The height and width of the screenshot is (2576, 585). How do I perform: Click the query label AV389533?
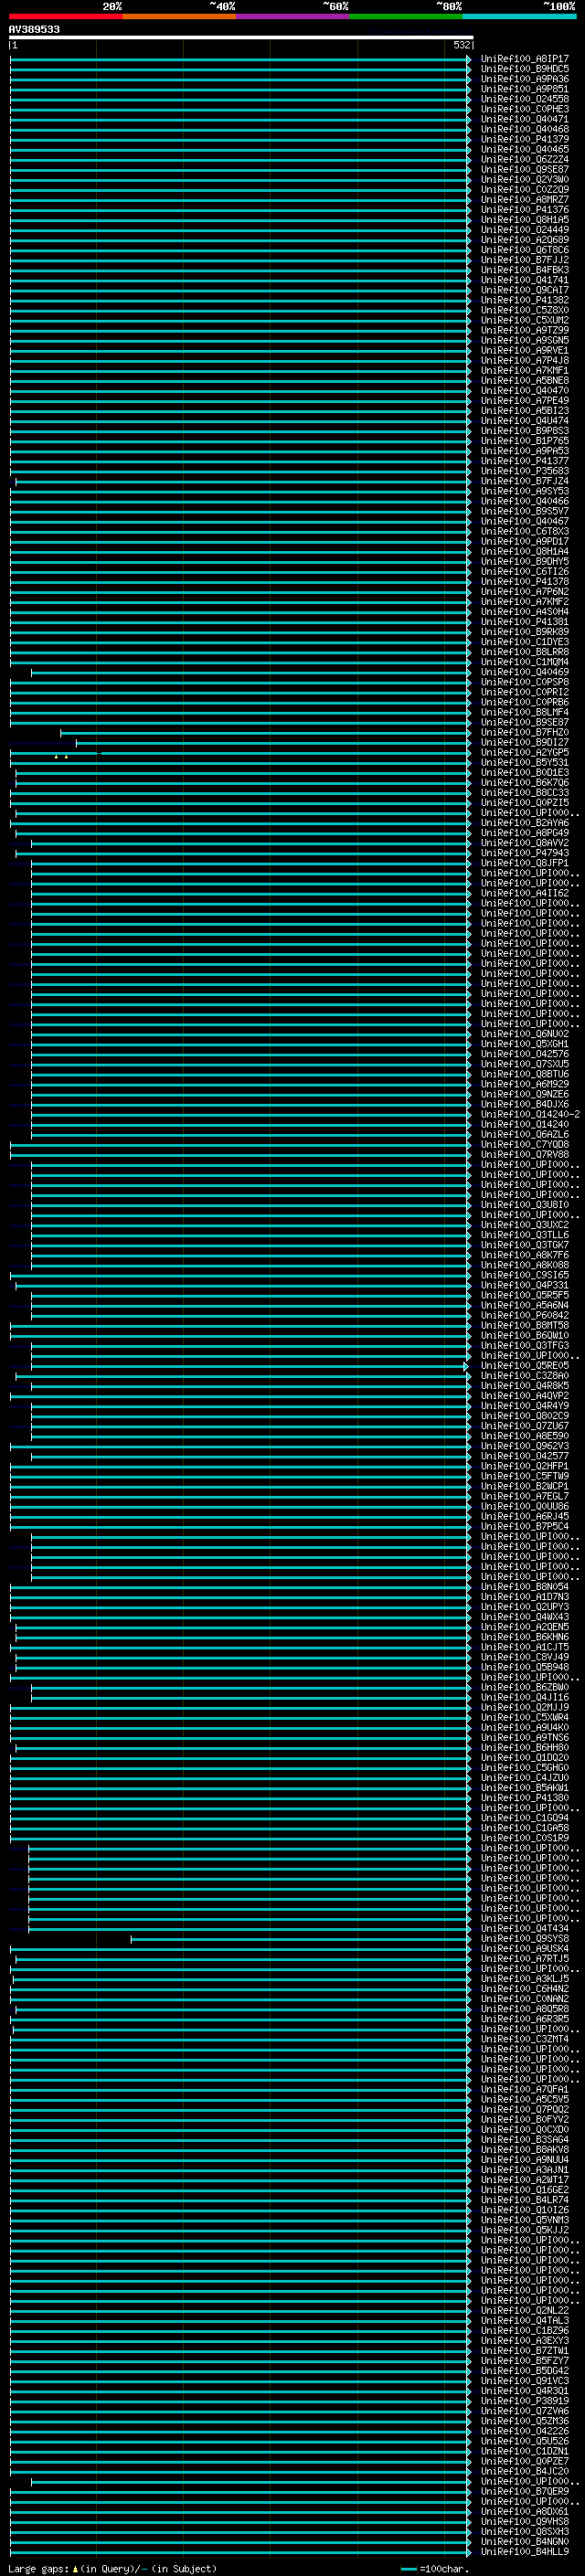[34, 29]
